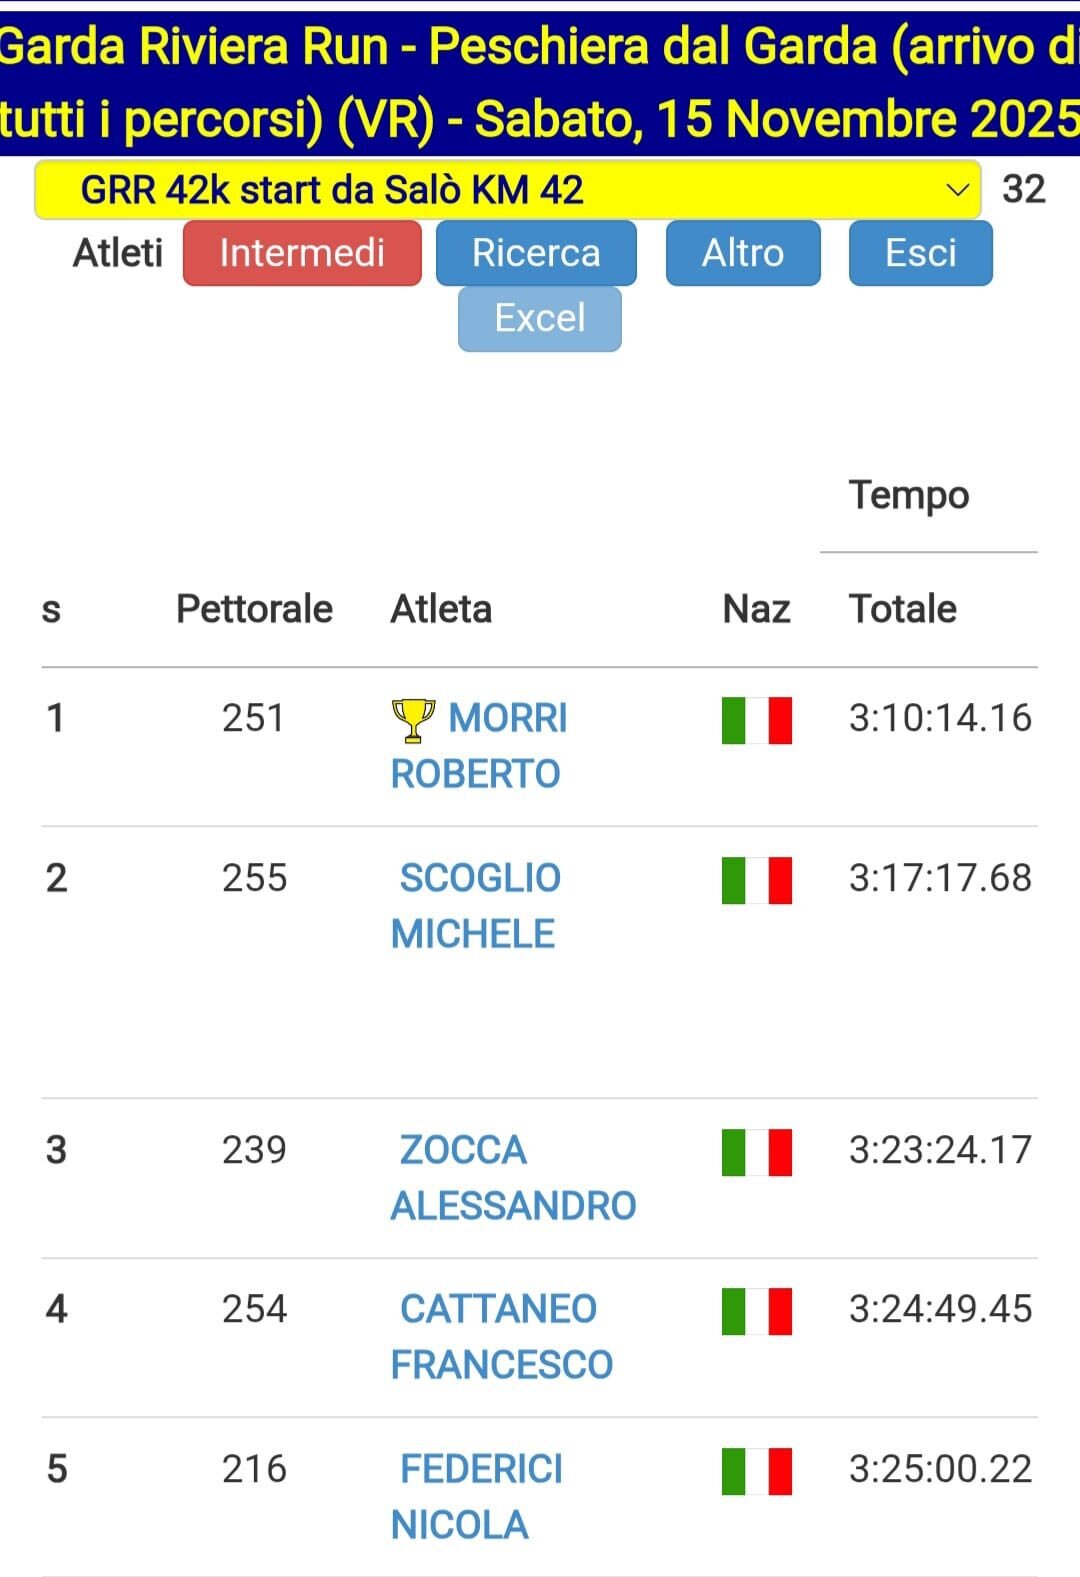Sort by the Pettorale column header
The image size is (1080, 1577).
click(254, 609)
